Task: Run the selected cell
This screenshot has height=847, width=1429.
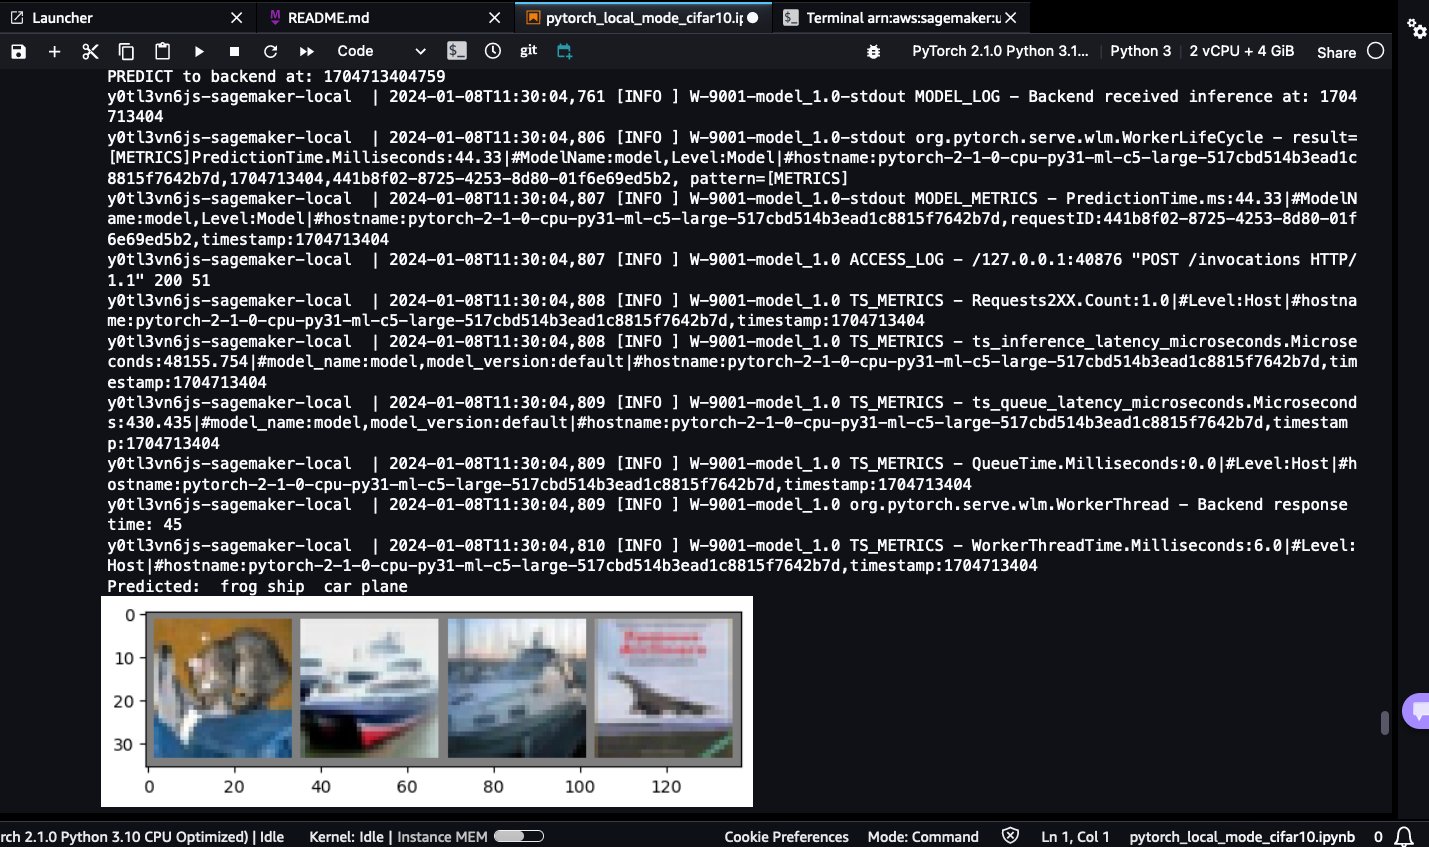Action: [198, 51]
